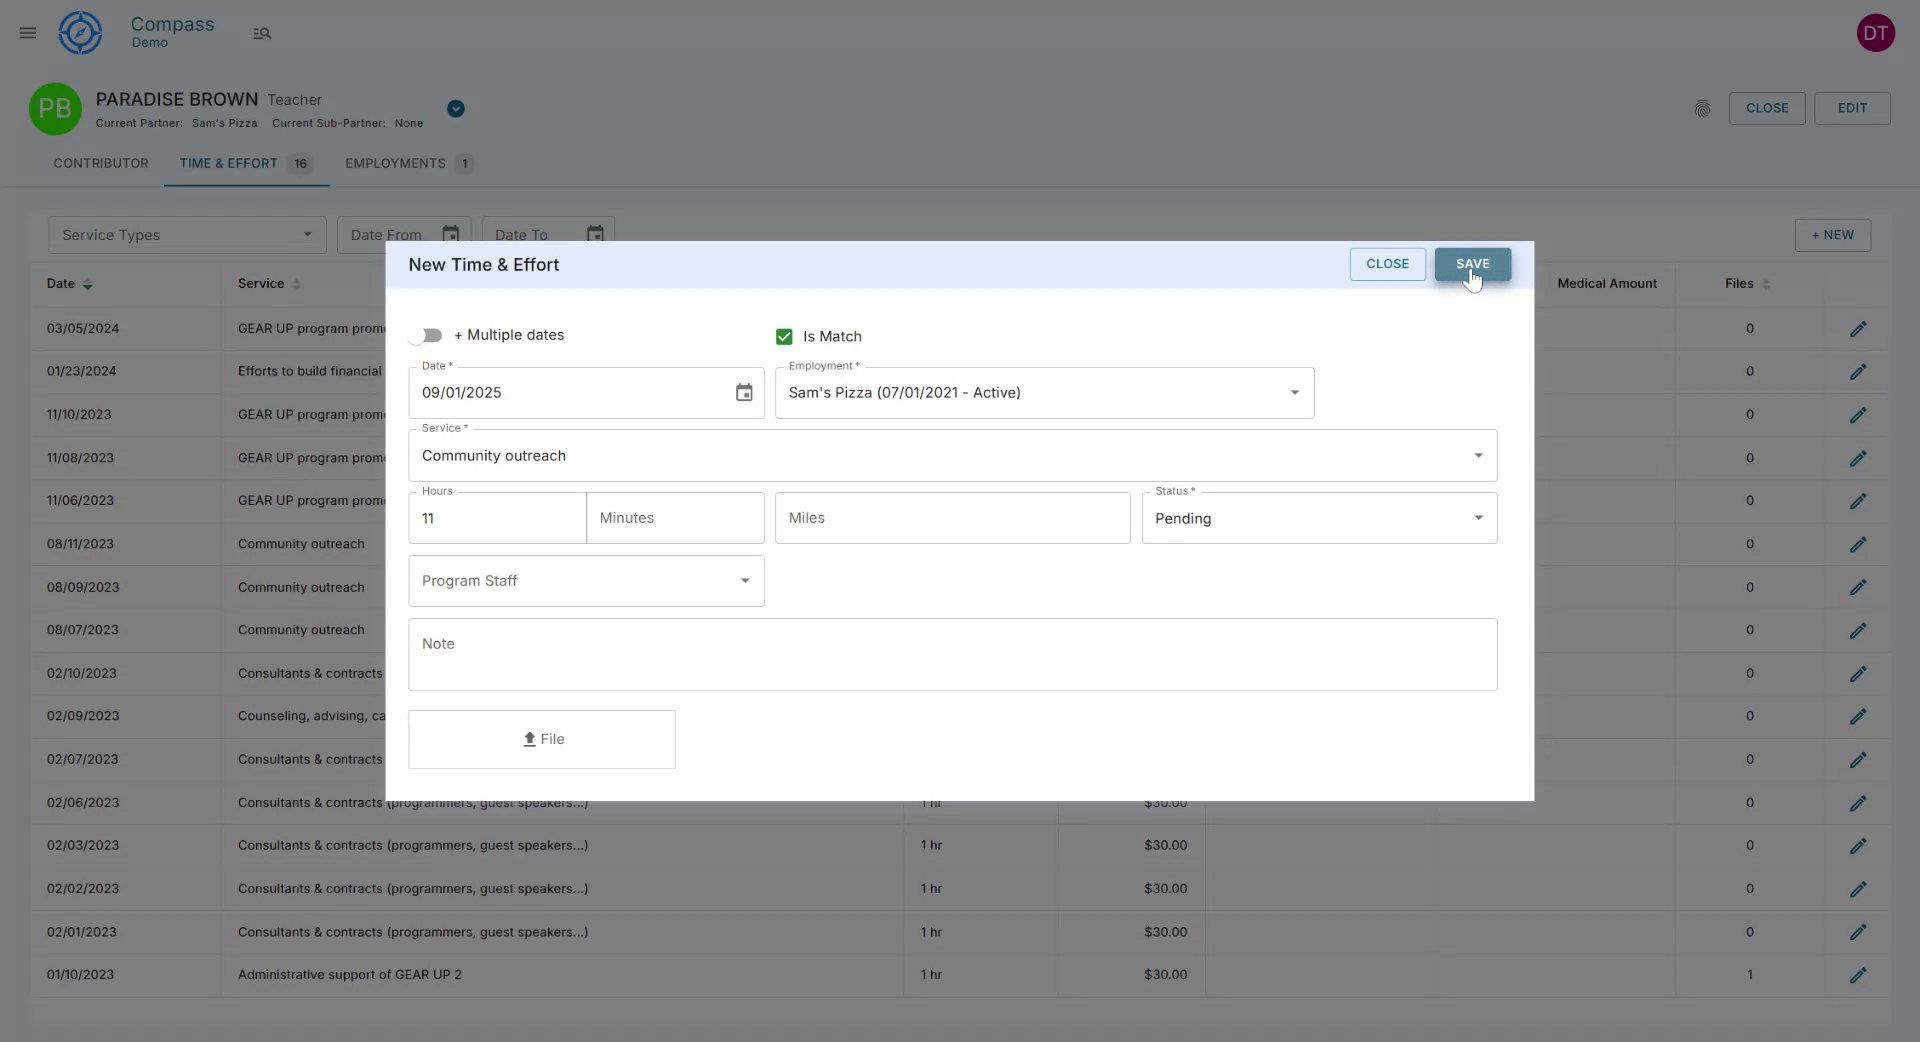Open the navigation hamburger menu
1920x1042 pixels.
[x=27, y=32]
